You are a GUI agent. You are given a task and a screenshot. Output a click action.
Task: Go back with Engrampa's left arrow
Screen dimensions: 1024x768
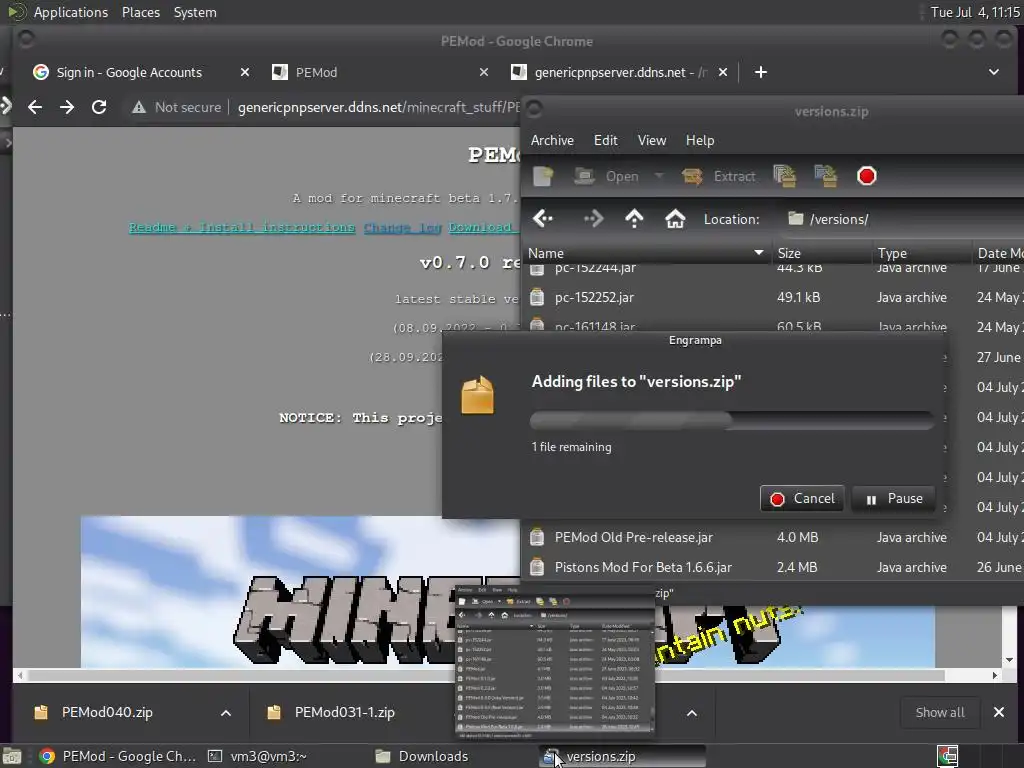click(543, 219)
